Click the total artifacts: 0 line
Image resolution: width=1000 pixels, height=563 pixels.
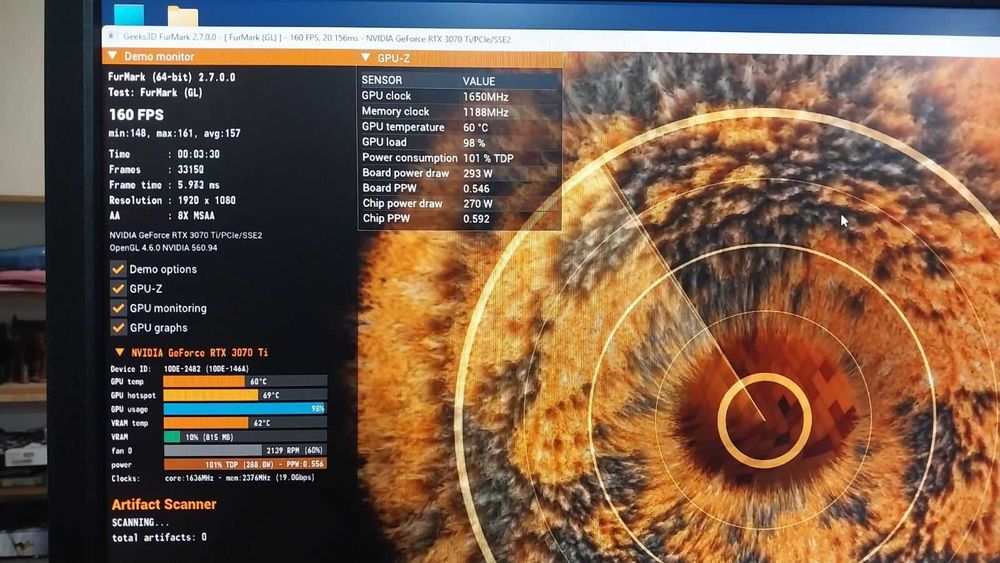(x=159, y=537)
